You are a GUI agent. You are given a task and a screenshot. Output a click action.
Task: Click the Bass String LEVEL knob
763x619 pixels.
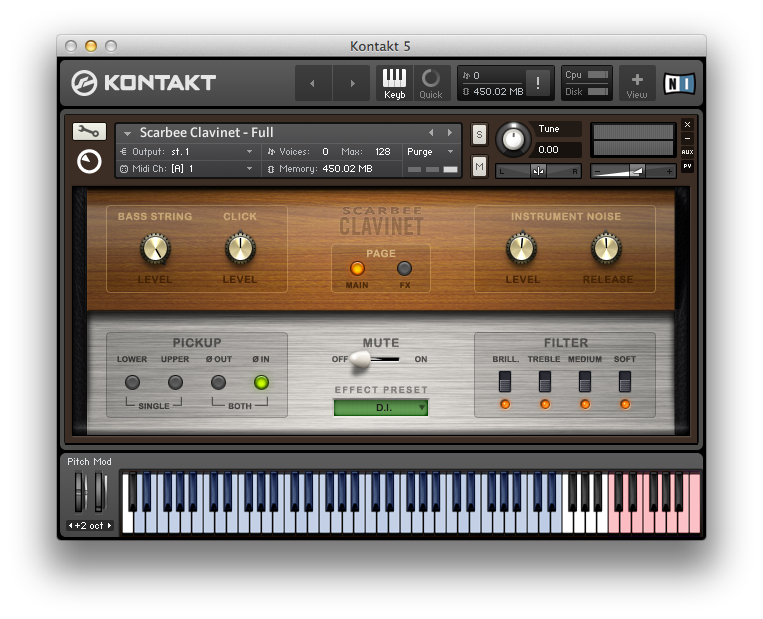click(x=155, y=249)
